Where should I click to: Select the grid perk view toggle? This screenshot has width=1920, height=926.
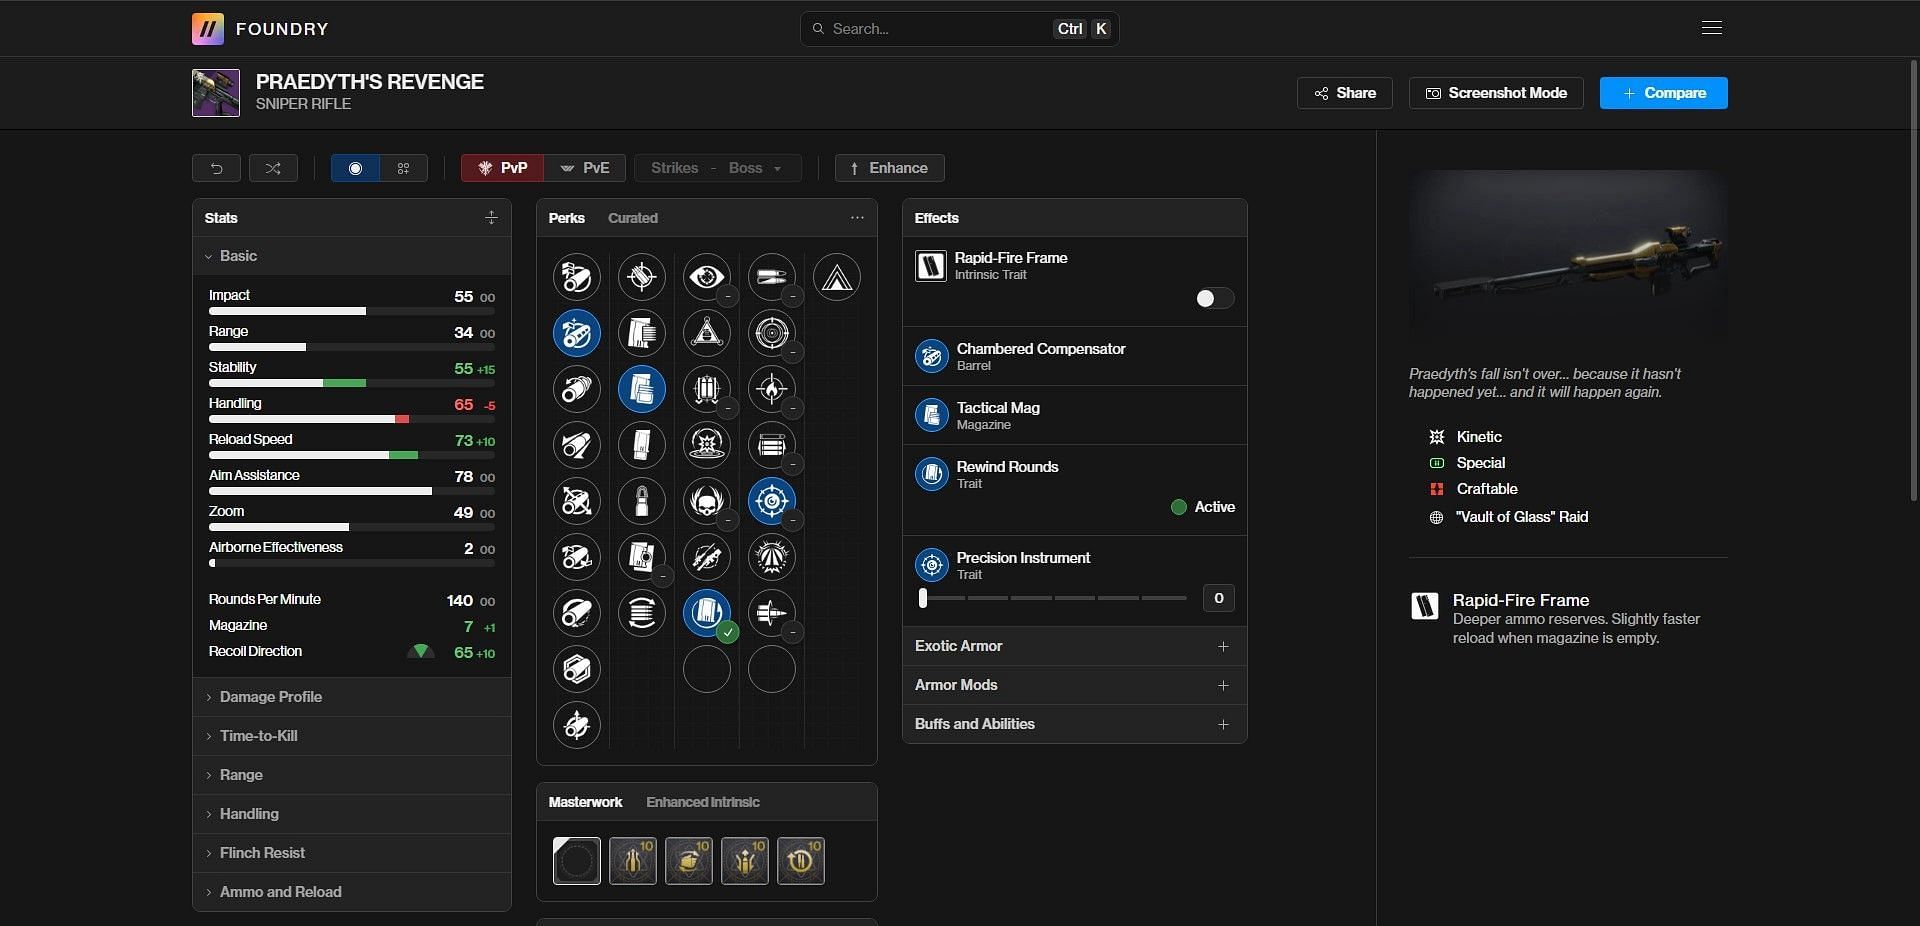404,168
